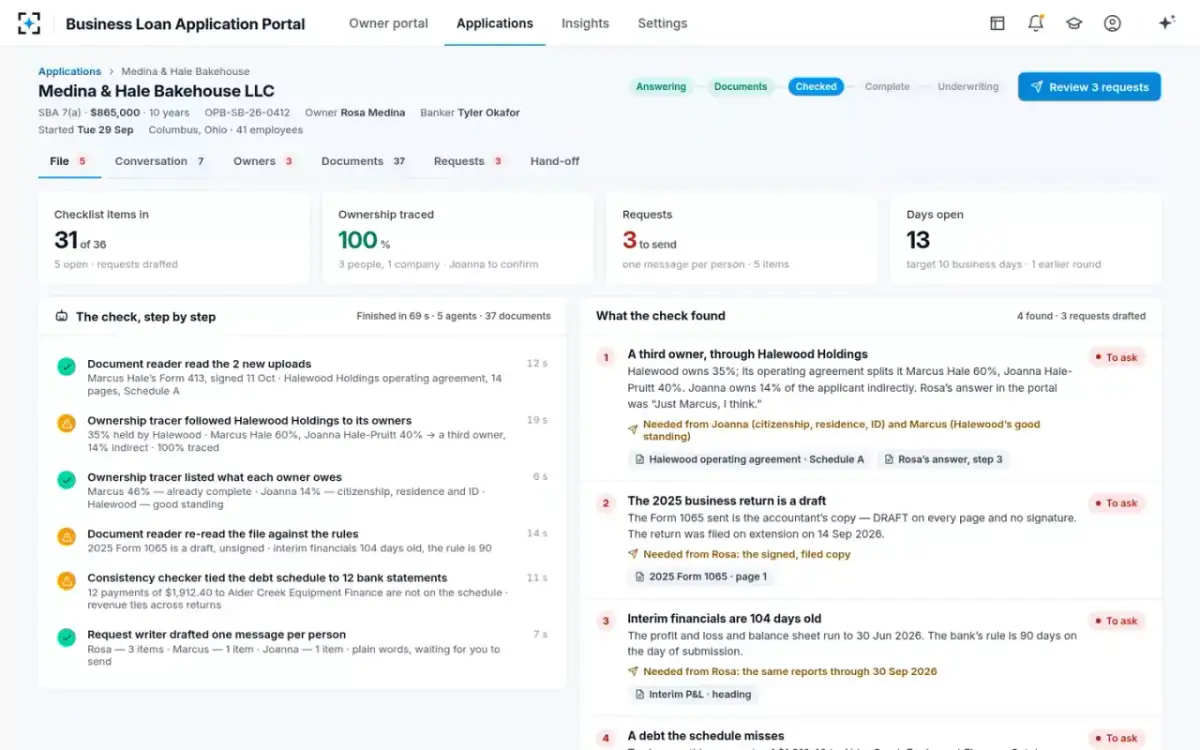Go to the Owner portal tab
1200x750 pixels.
coord(388,23)
